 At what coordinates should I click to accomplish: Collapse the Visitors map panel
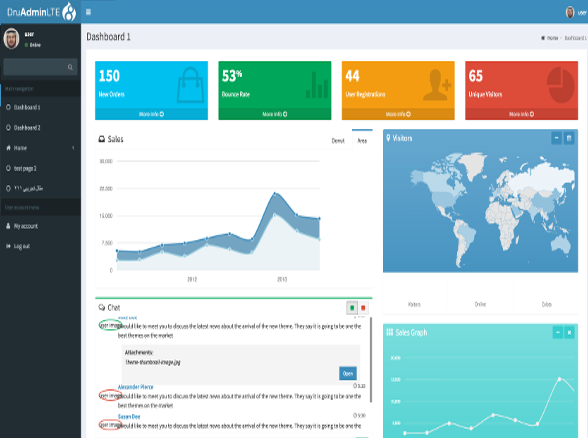click(x=556, y=138)
